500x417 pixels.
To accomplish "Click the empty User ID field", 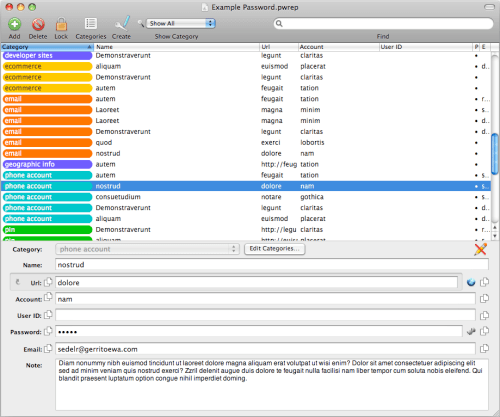I will pyautogui.click(x=265, y=315).
